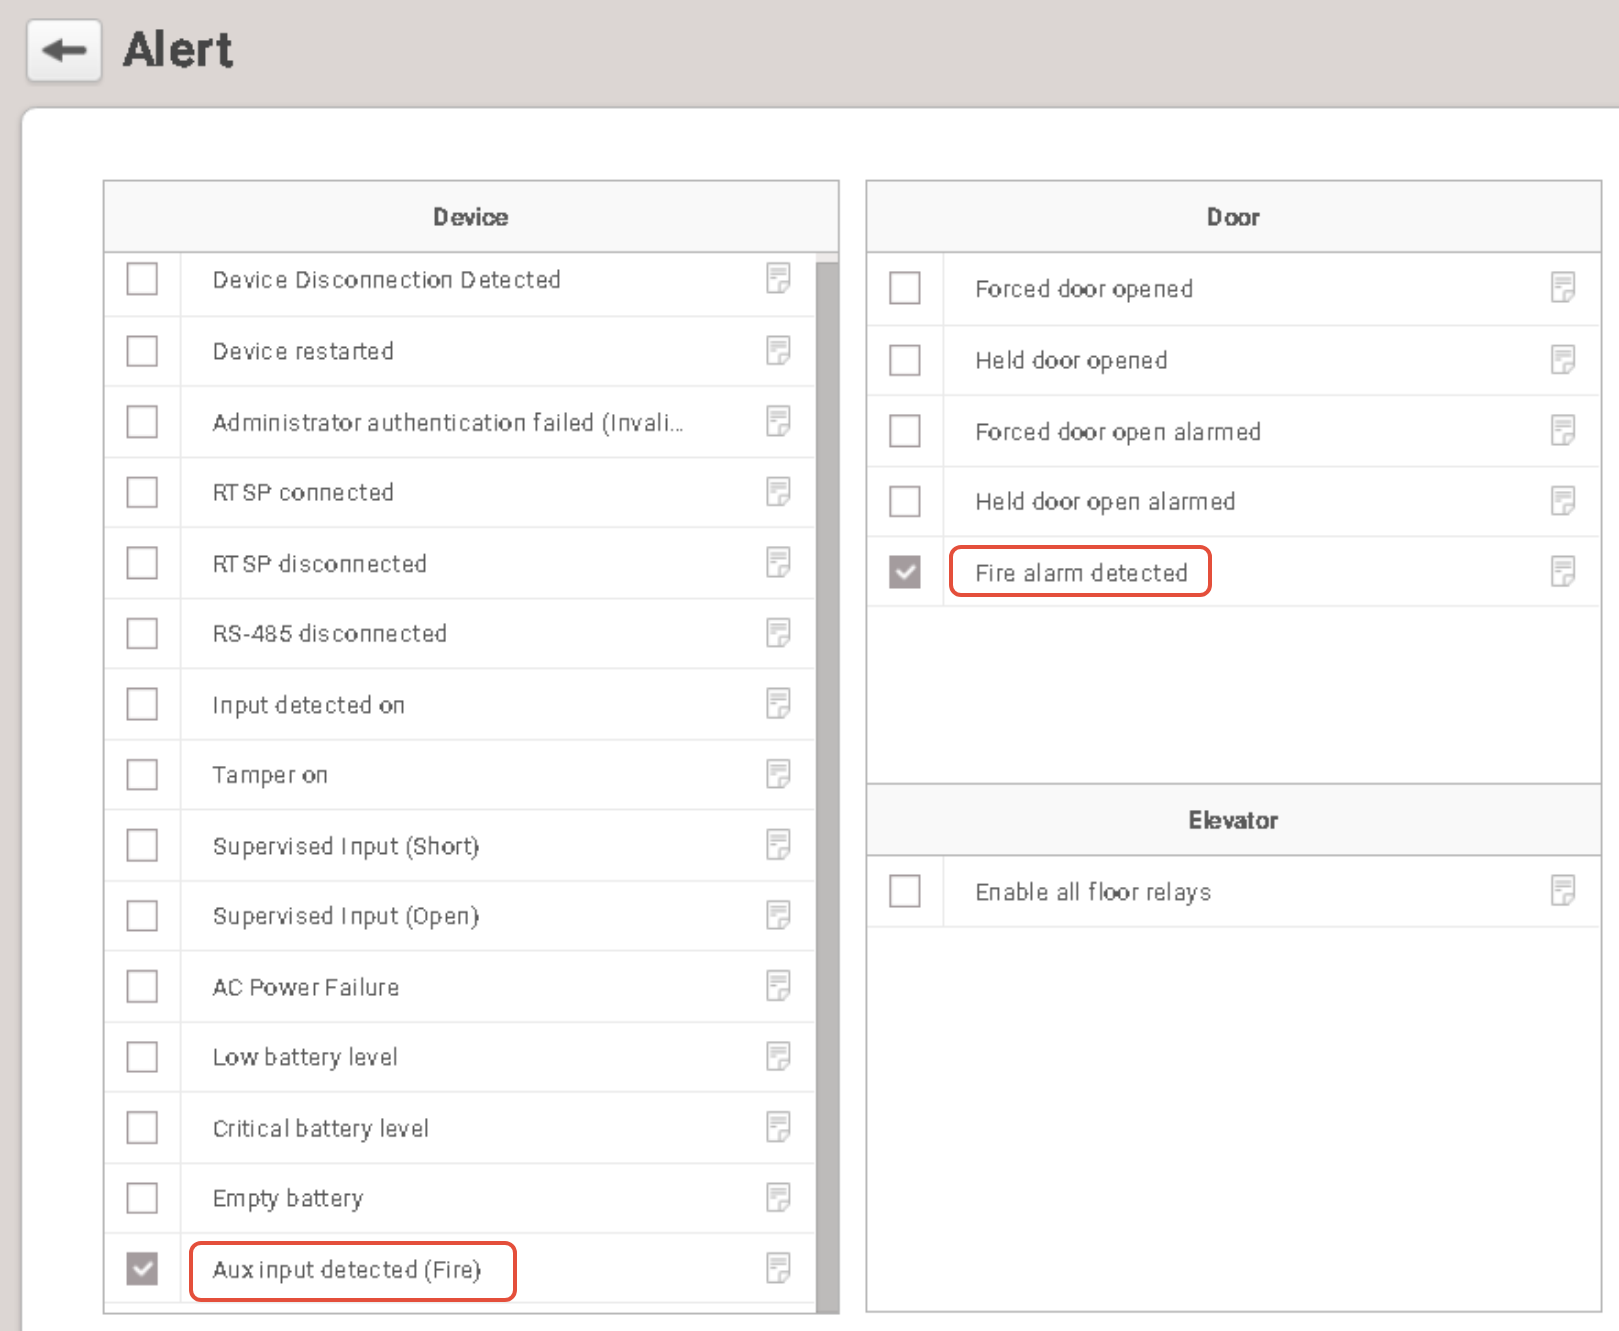The height and width of the screenshot is (1331, 1619).
Task: Uncheck Aux input detected (Fire) checkbox
Action: pyautogui.click(x=142, y=1269)
